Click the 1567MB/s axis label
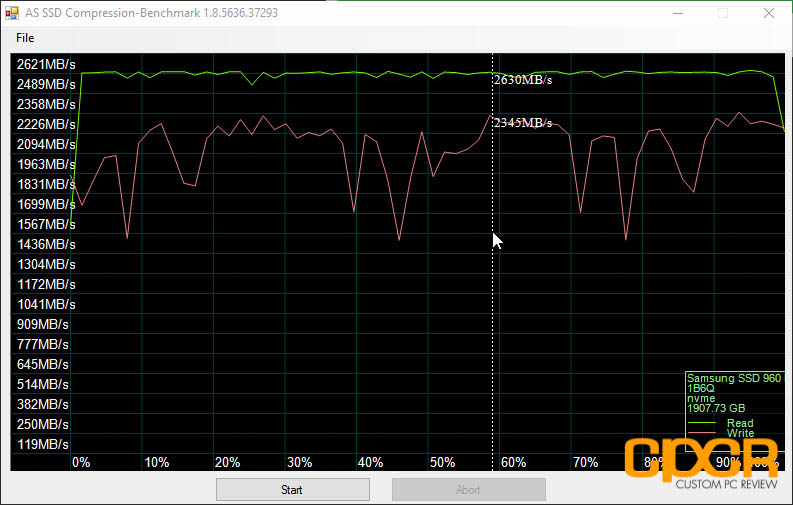The image size is (793, 505). [x=46, y=224]
